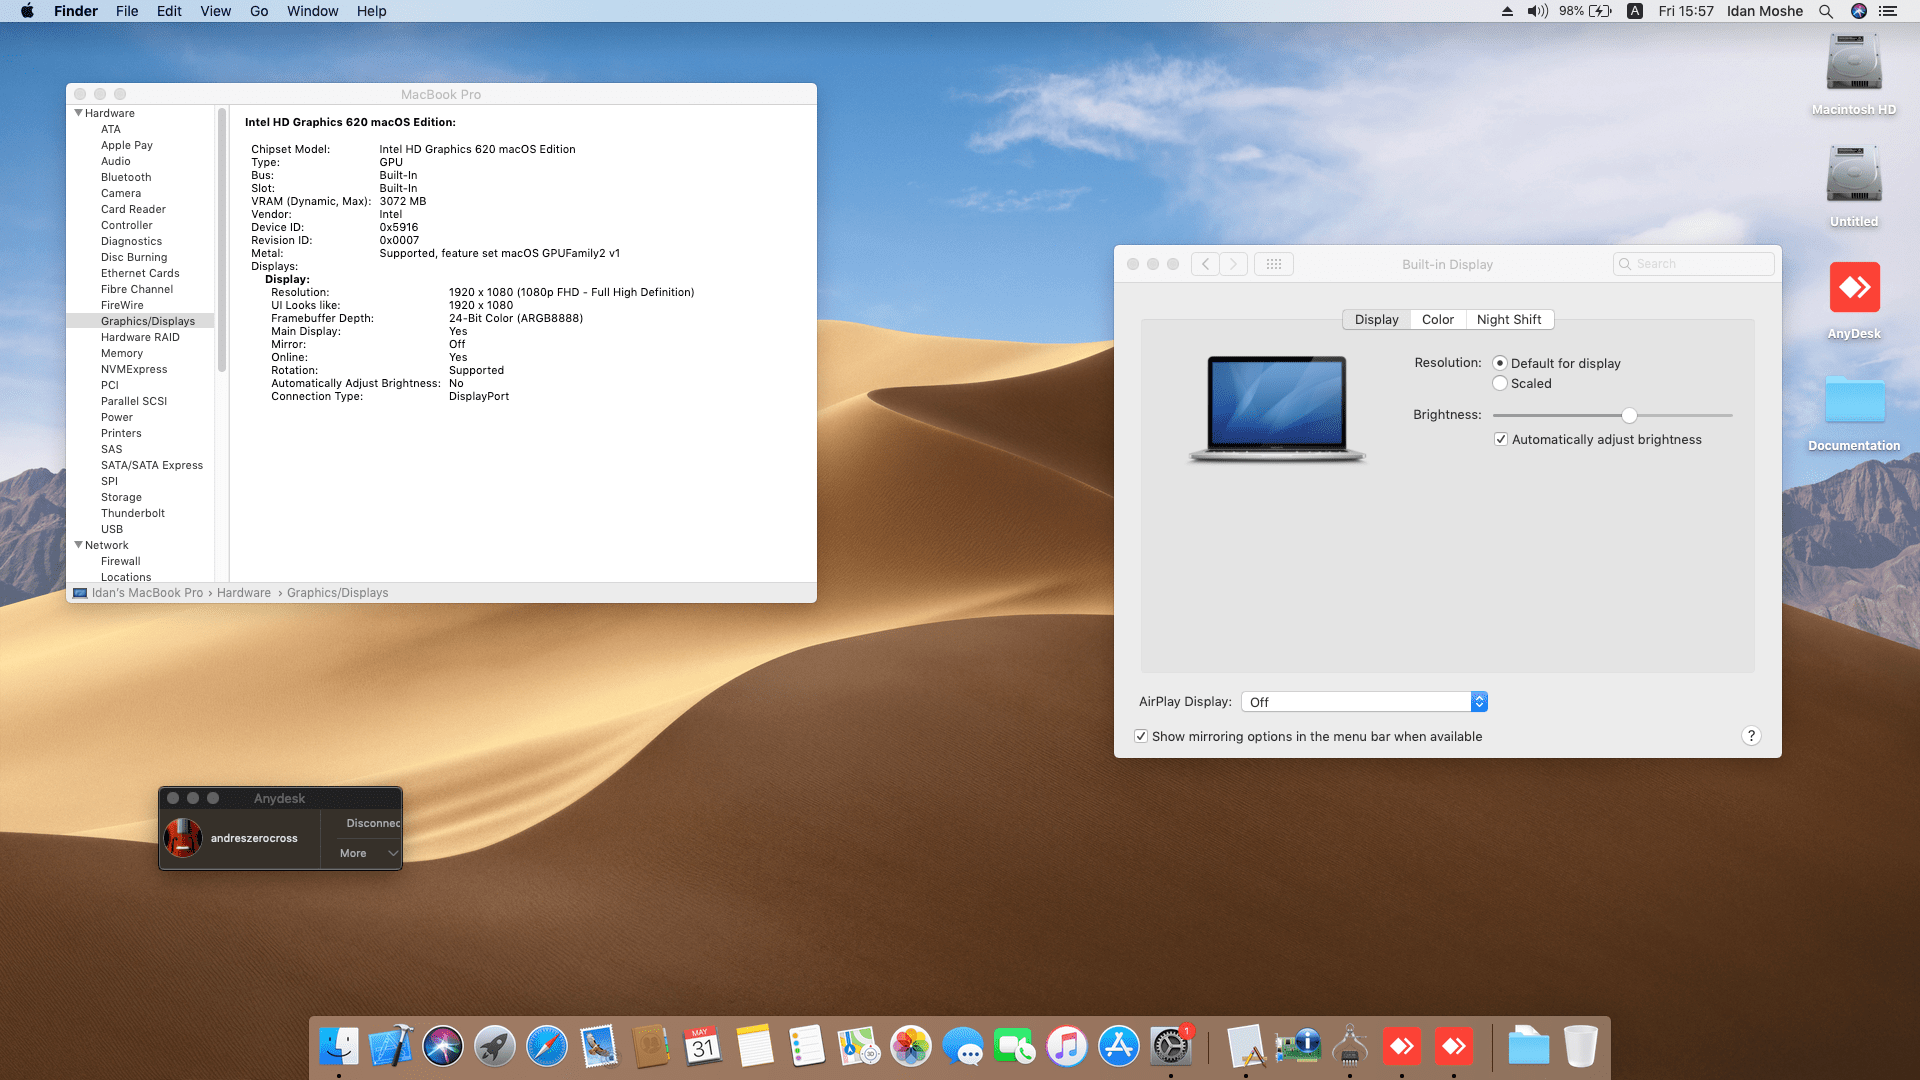Open Safari from the dock
Image resolution: width=1920 pixels, height=1080 pixels.
[x=547, y=1047]
